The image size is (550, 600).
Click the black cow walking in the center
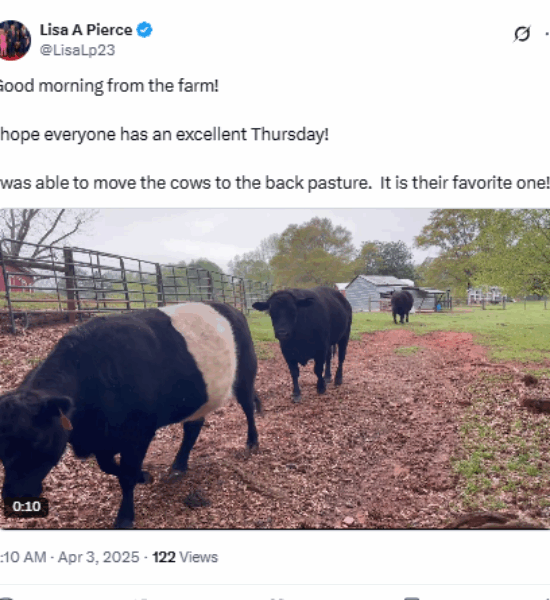304,341
